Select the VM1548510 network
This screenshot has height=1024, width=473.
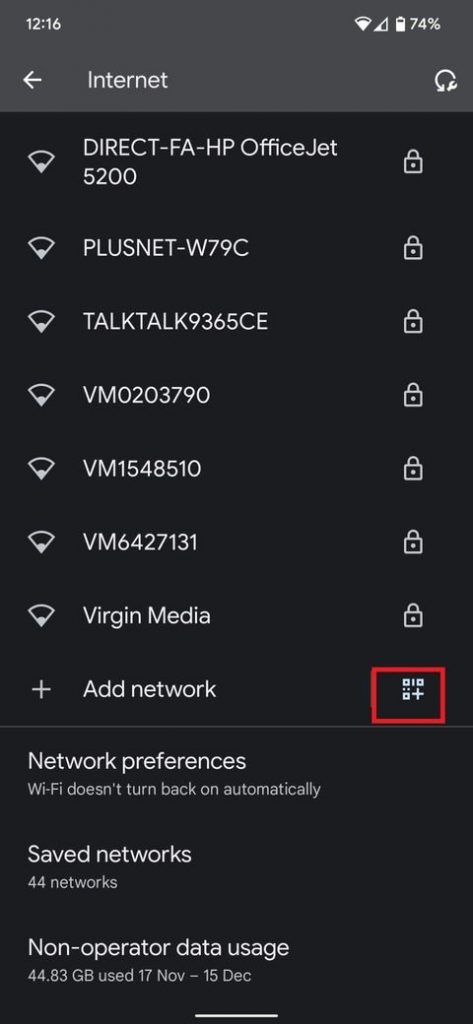pos(236,468)
